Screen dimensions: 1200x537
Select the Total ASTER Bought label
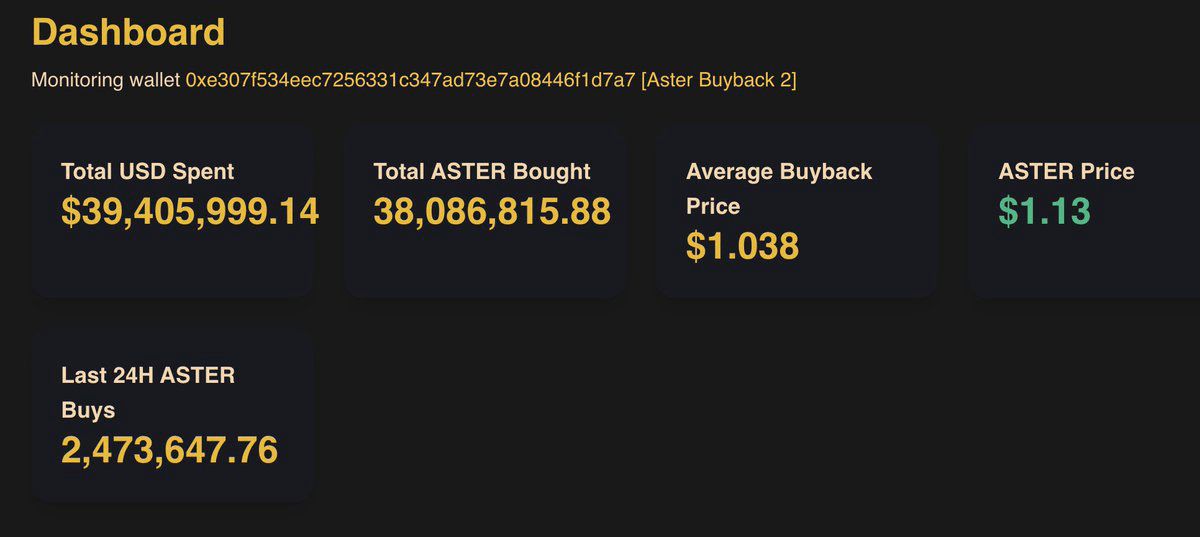click(482, 171)
